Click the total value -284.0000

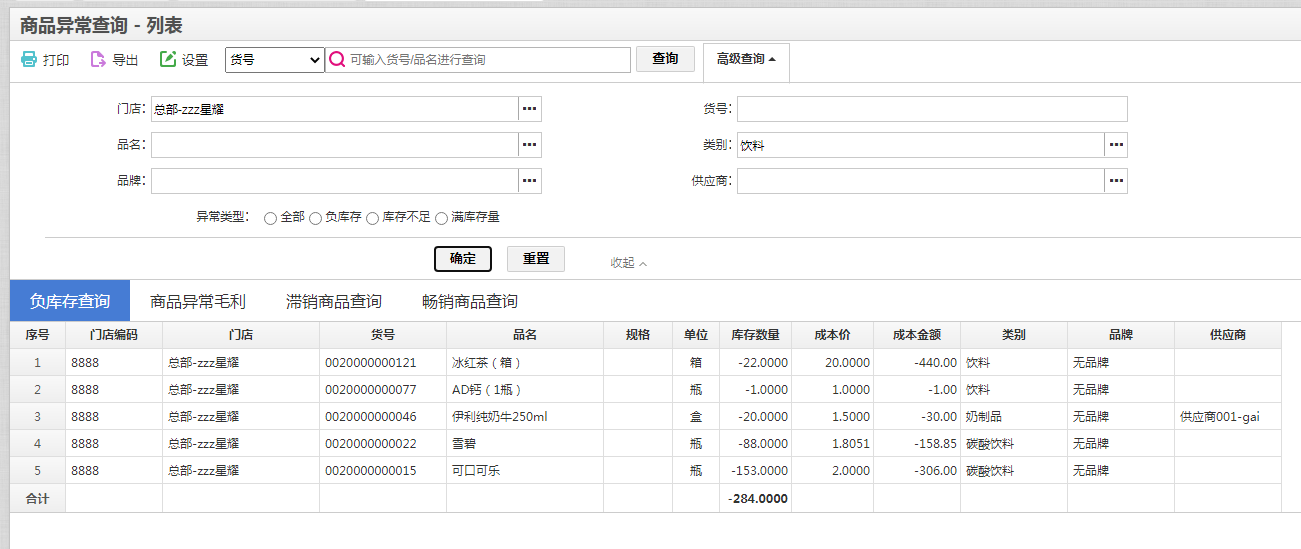coord(758,498)
